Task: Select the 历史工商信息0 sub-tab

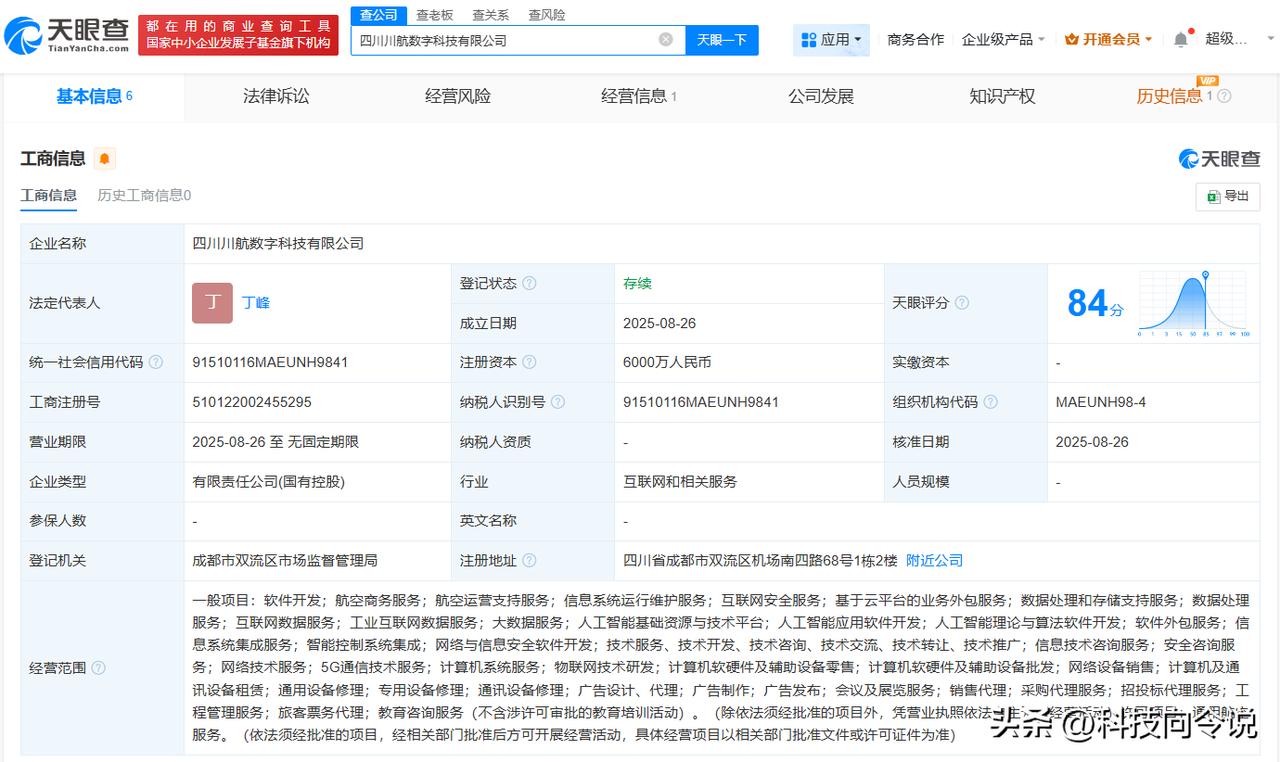Action: tap(144, 195)
